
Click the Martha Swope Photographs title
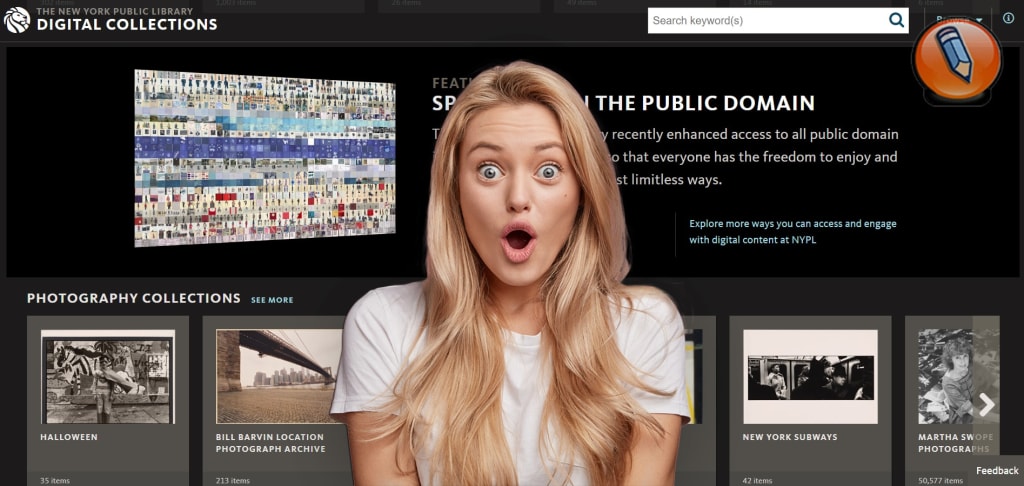(956, 443)
